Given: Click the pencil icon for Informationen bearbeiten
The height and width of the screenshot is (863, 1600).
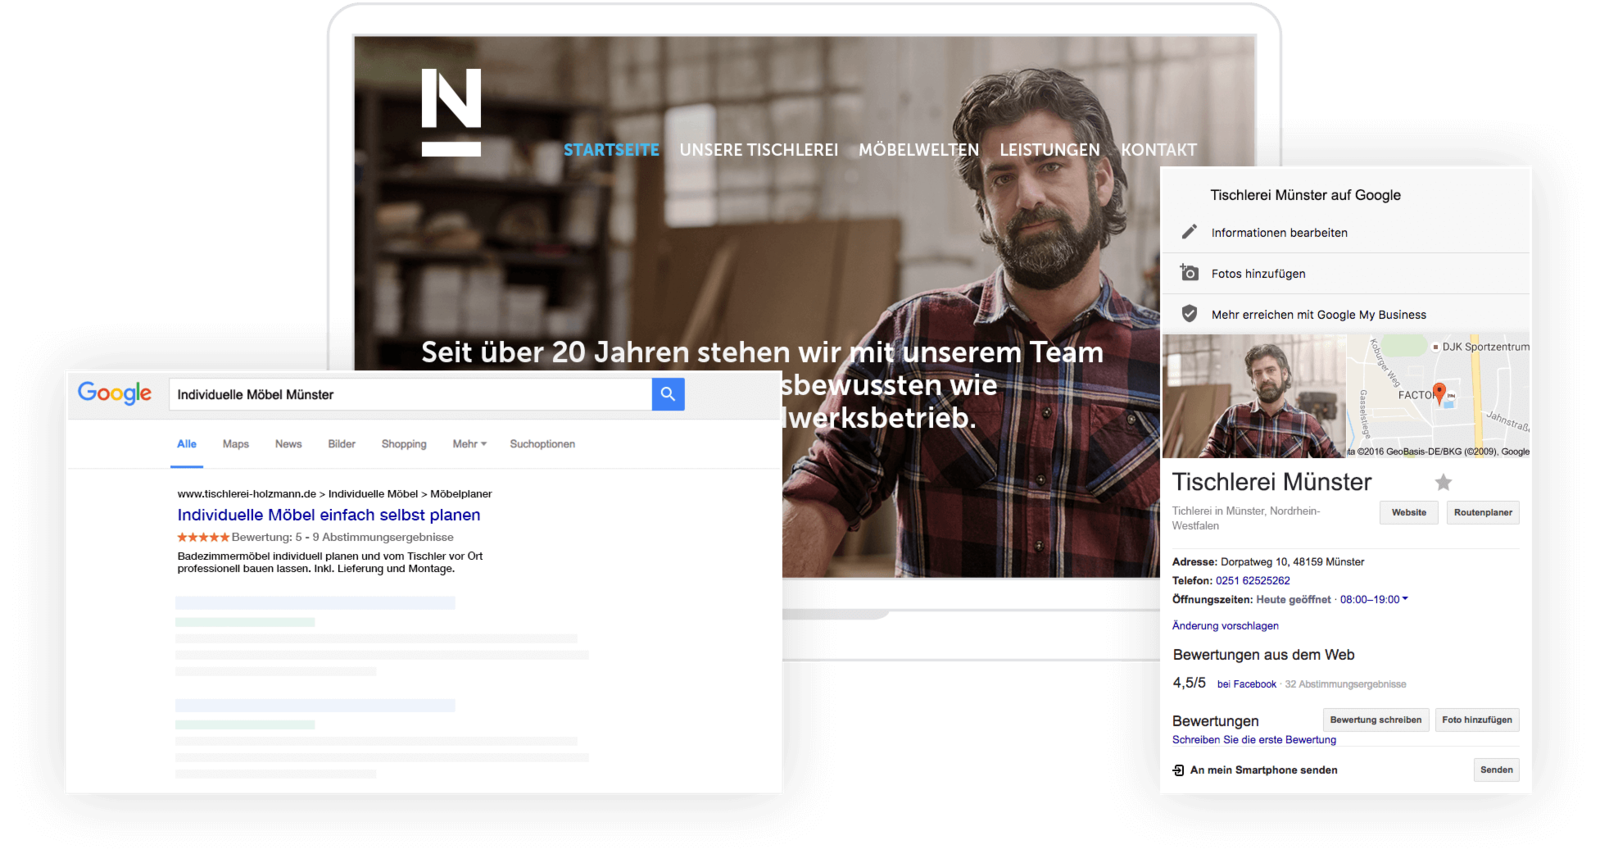Looking at the screenshot, I should click(1189, 232).
